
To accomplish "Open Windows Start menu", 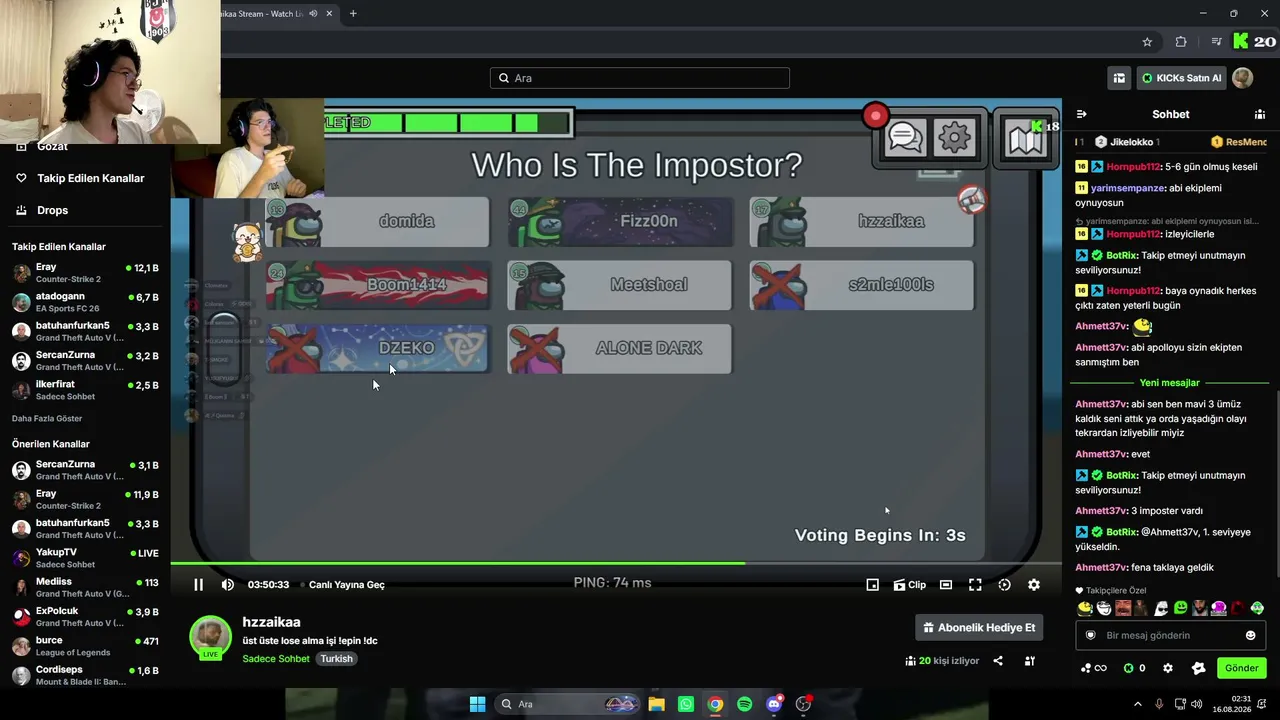I will (x=478, y=704).
